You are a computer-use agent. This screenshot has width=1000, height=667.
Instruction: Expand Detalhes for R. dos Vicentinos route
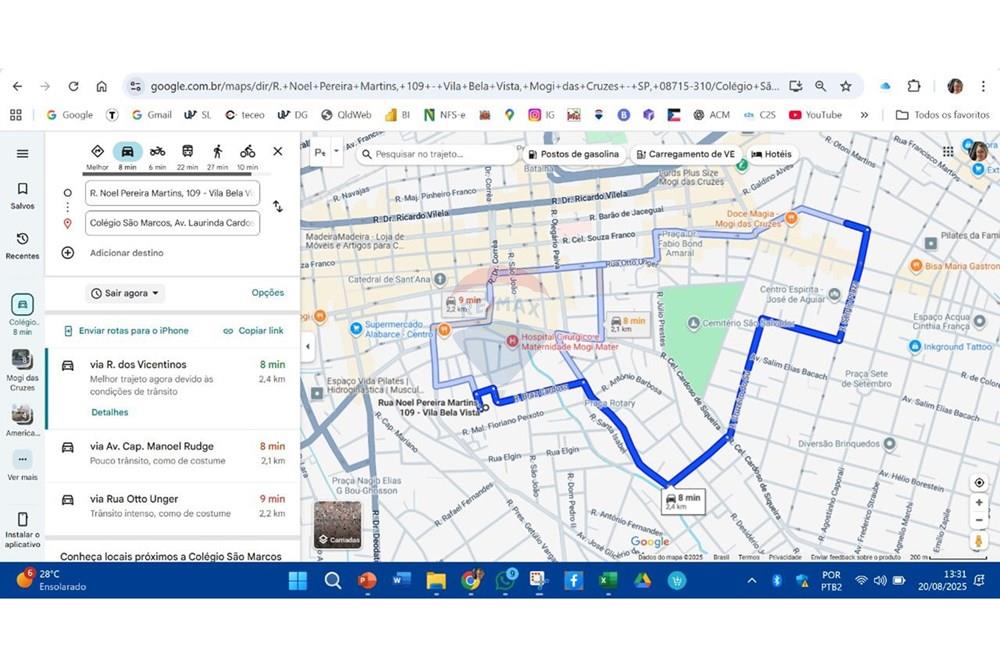(109, 412)
